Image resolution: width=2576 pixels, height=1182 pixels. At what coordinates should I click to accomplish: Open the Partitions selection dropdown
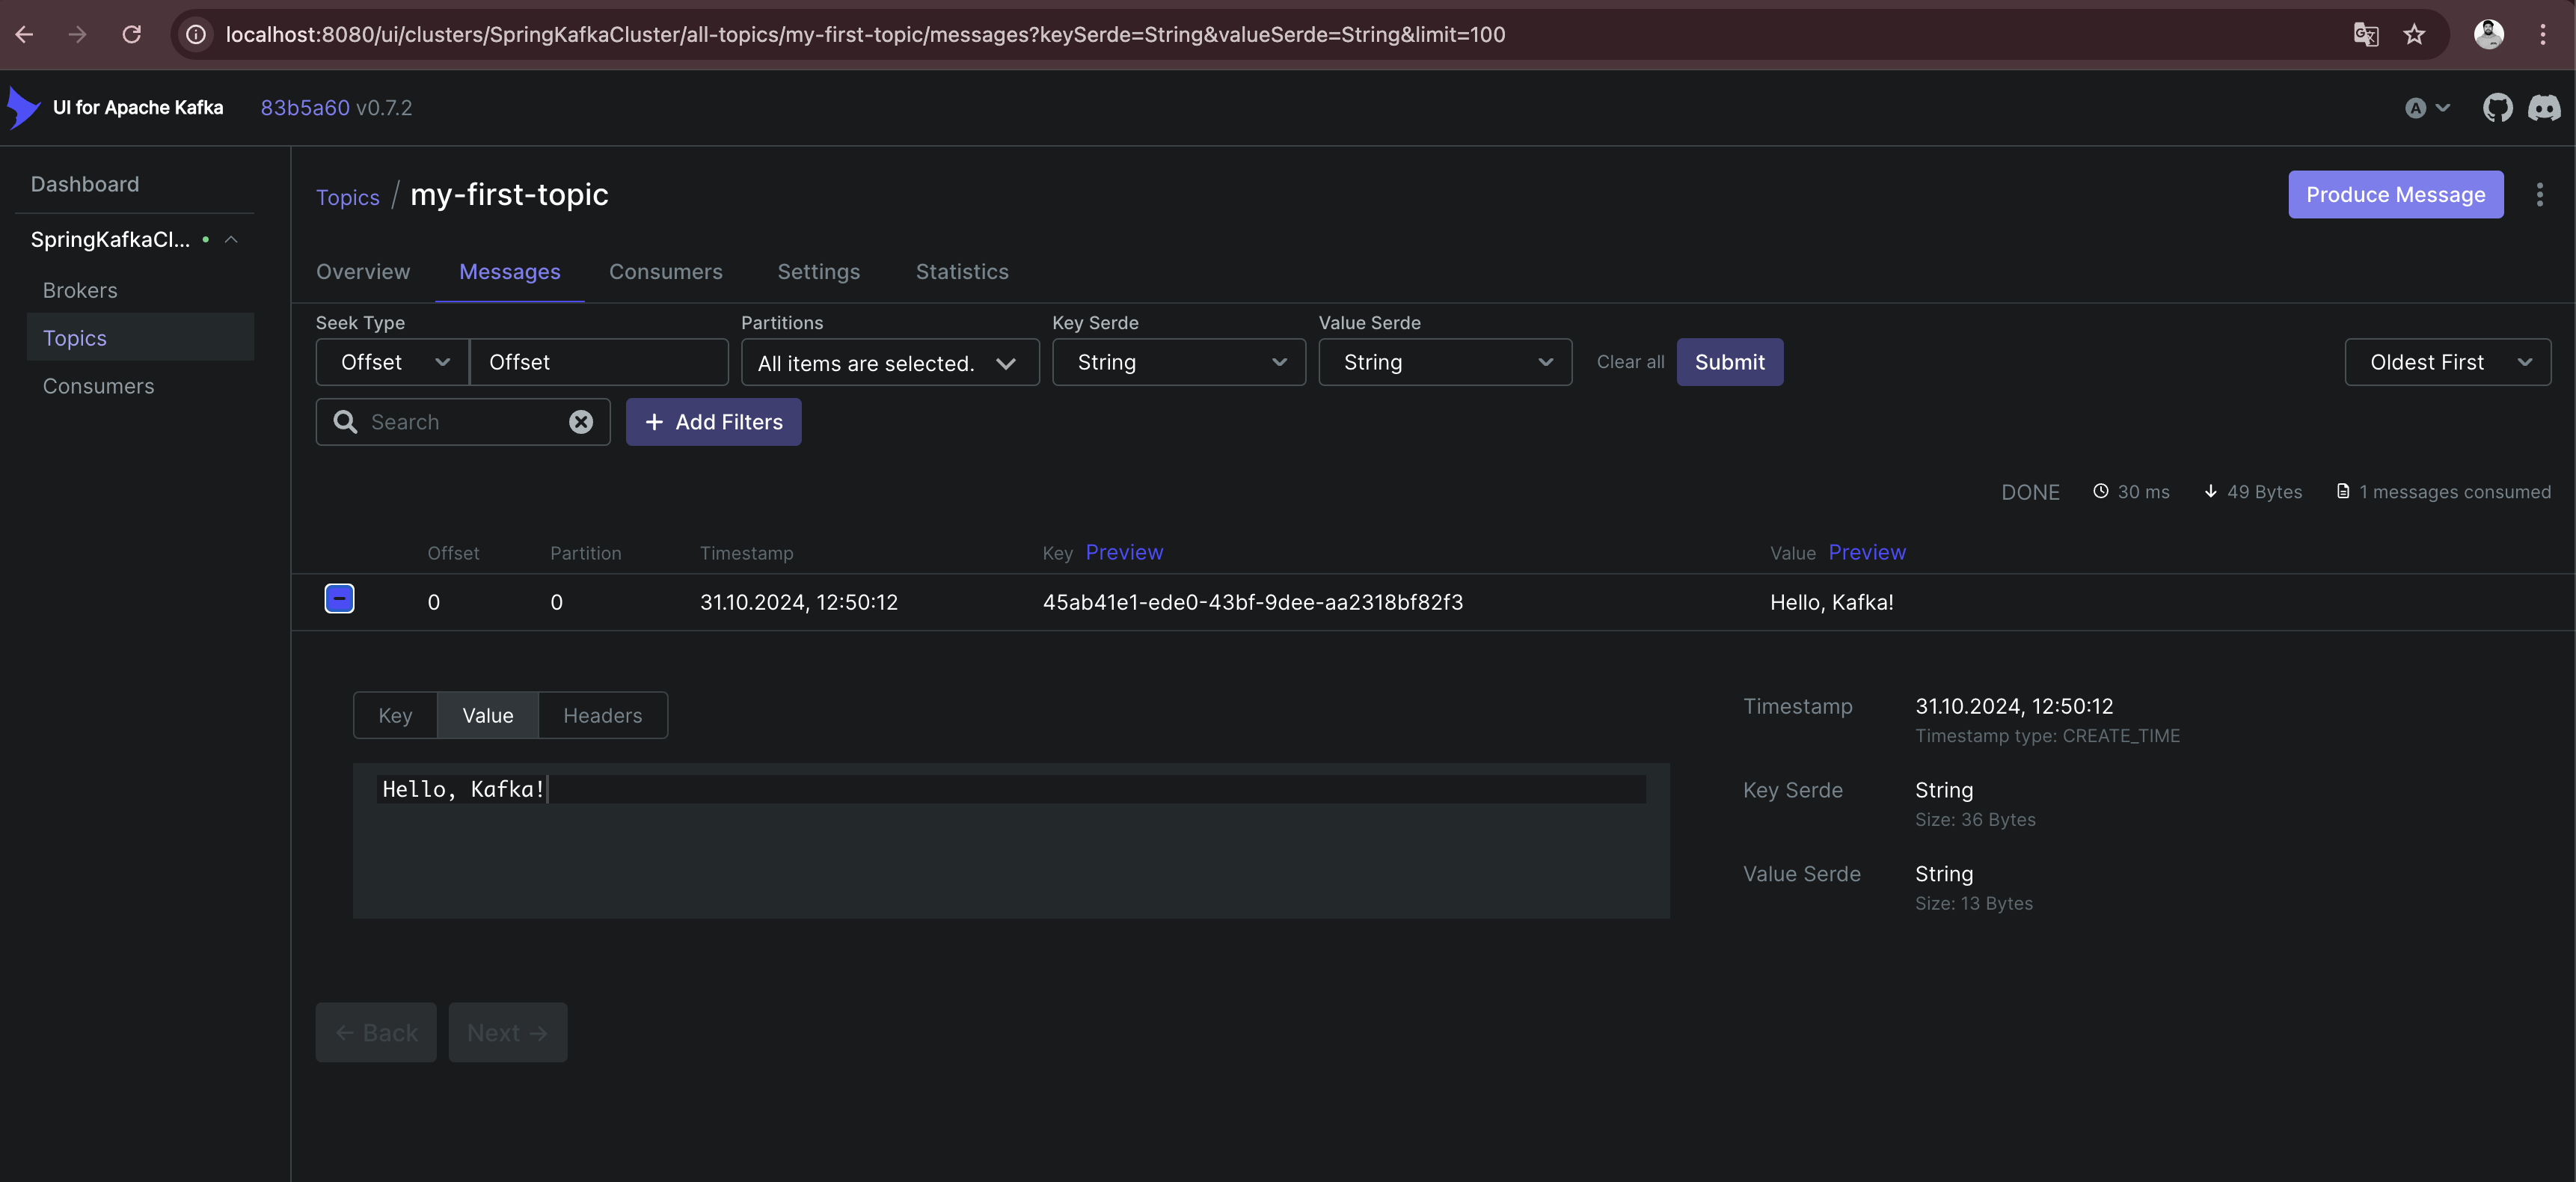point(889,363)
